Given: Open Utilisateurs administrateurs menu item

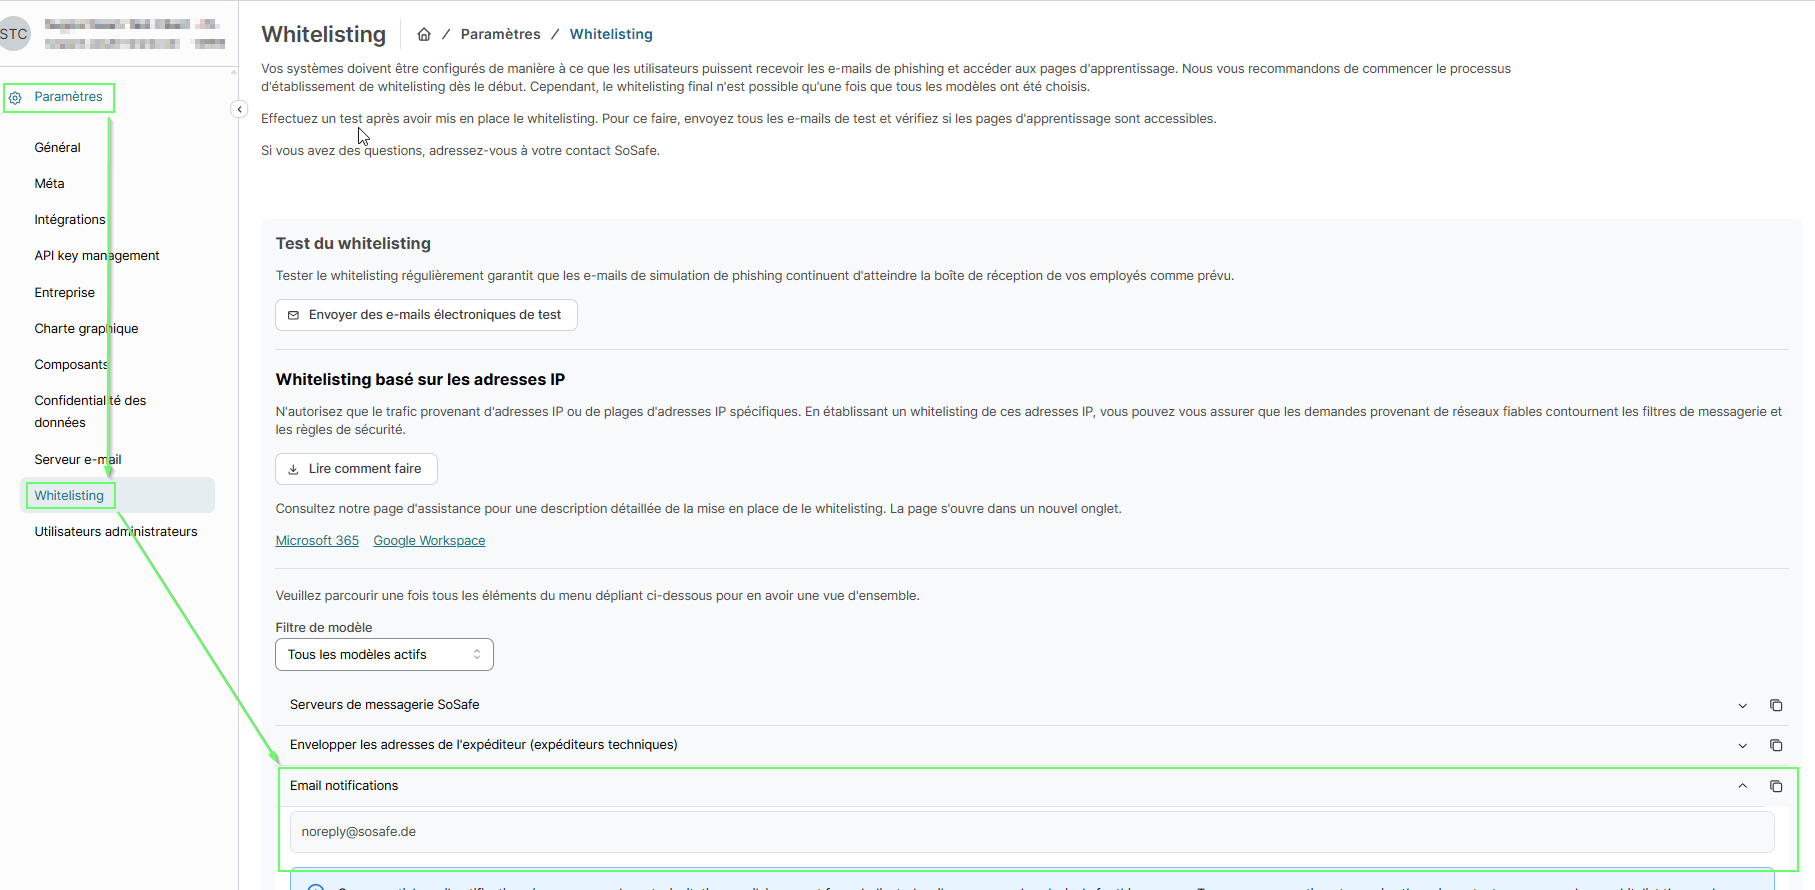Looking at the screenshot, I should pyautogui.click(x=115, y=531).
